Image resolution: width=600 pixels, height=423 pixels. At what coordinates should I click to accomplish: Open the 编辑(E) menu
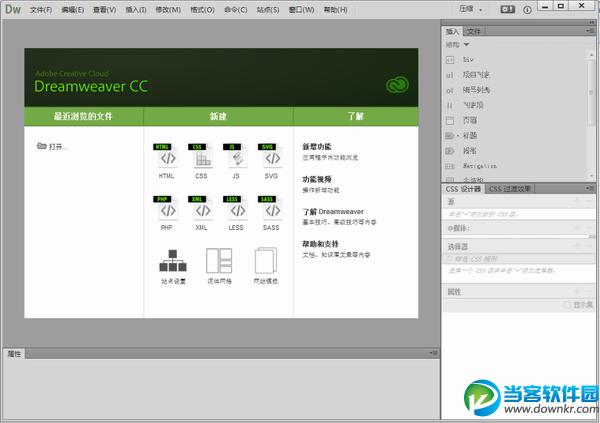pyautogui.click(x=72, y=10)
